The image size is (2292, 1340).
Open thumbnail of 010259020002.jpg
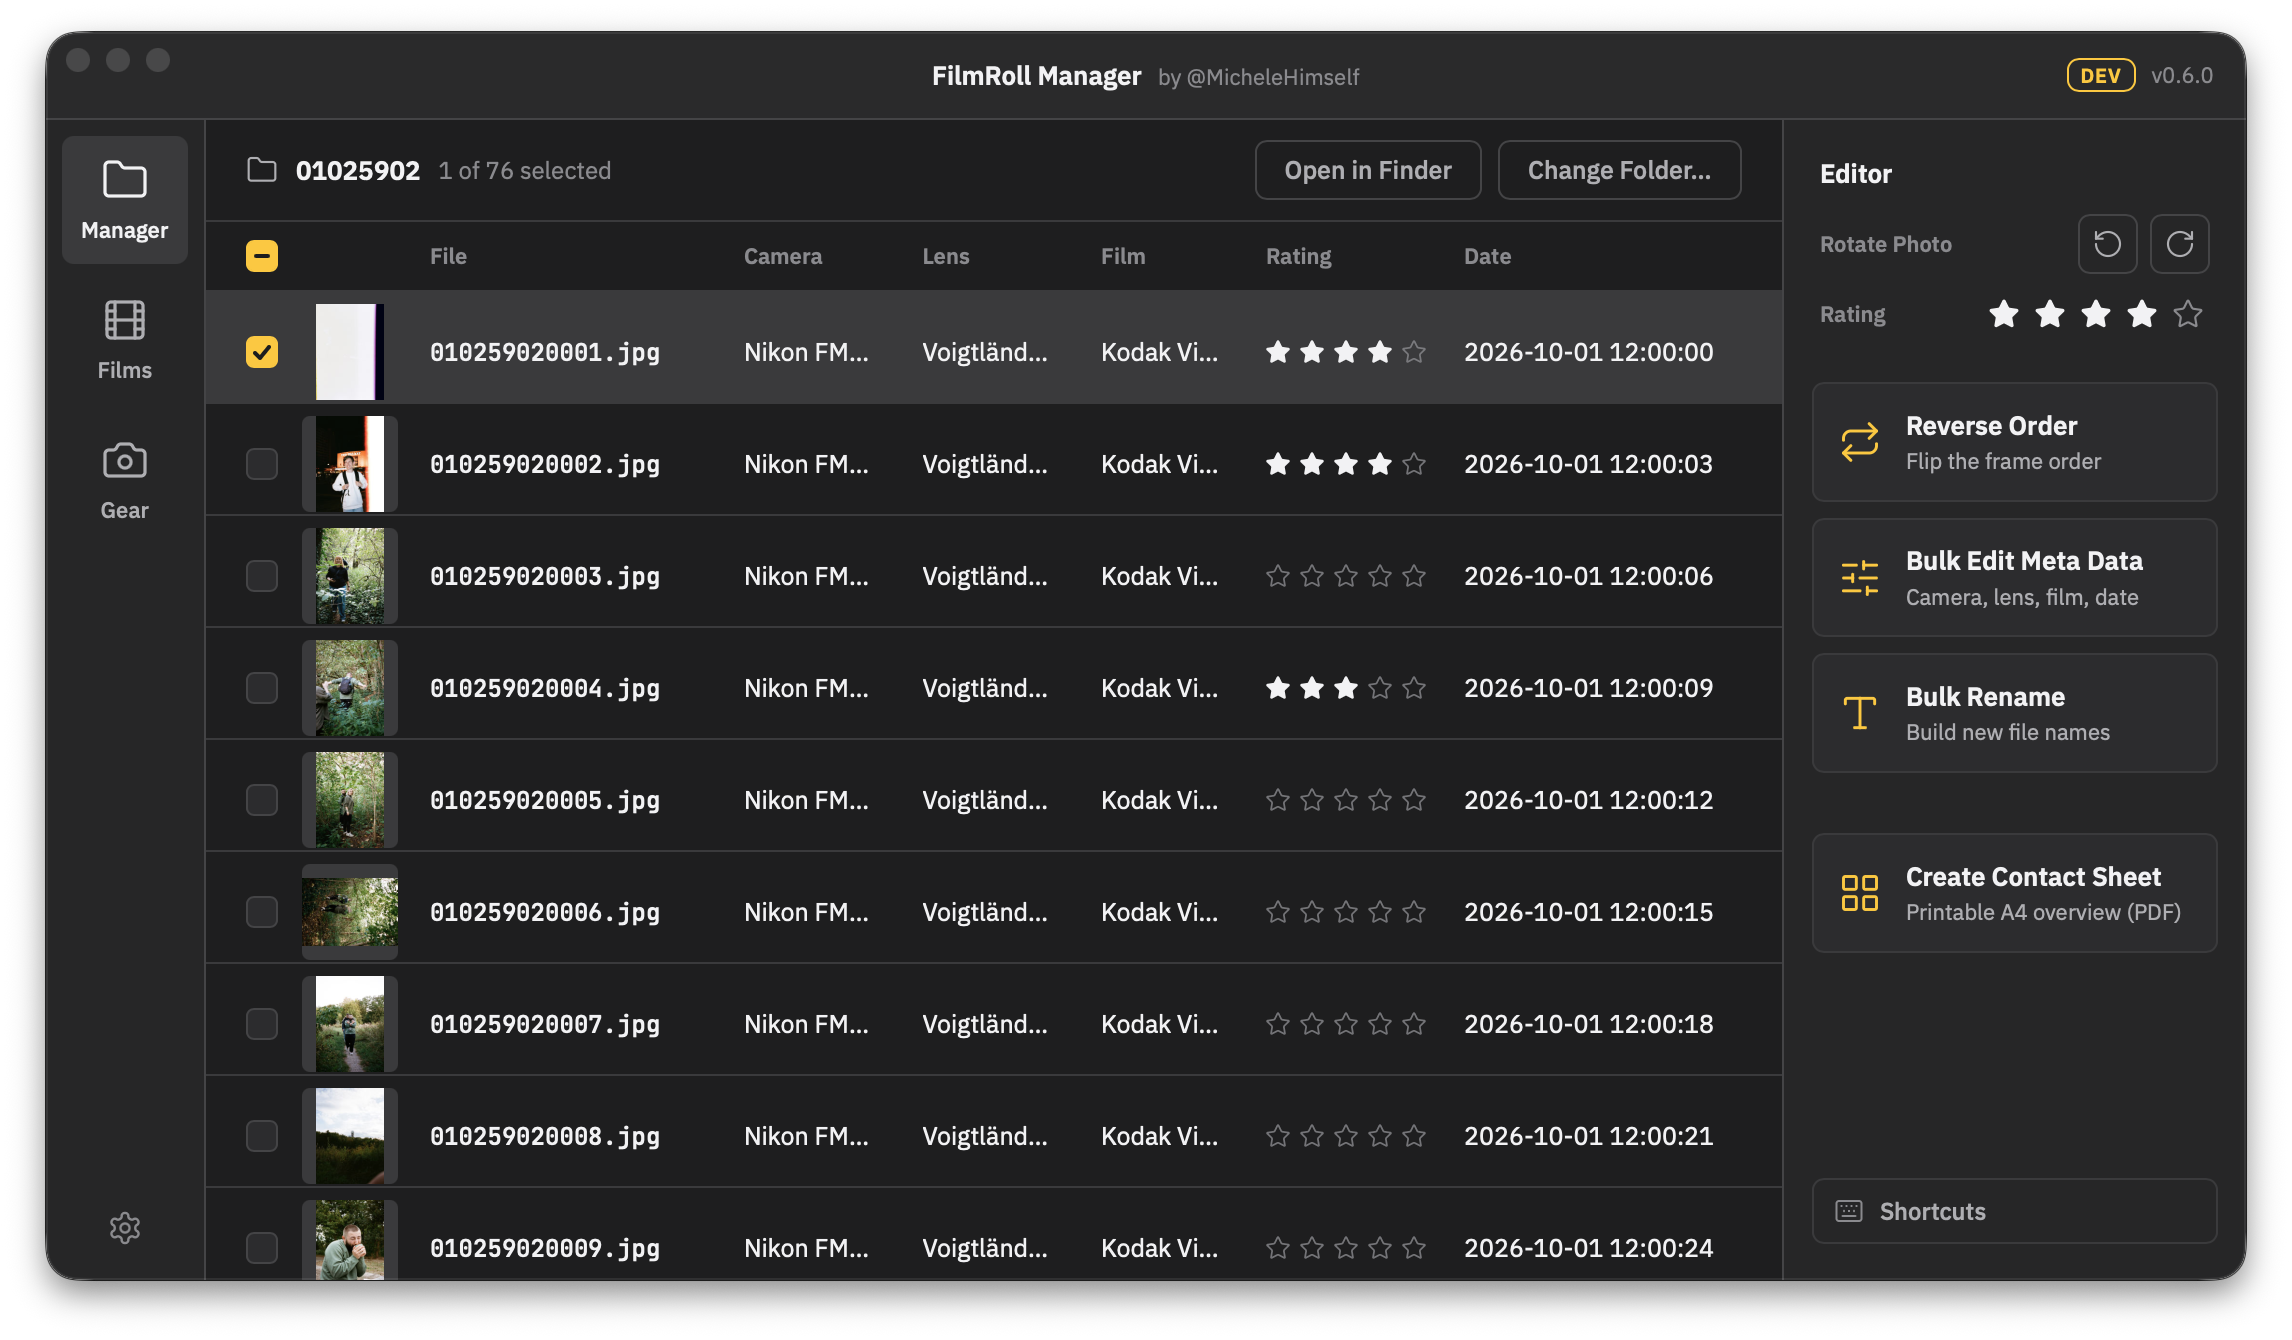[350, 464]
